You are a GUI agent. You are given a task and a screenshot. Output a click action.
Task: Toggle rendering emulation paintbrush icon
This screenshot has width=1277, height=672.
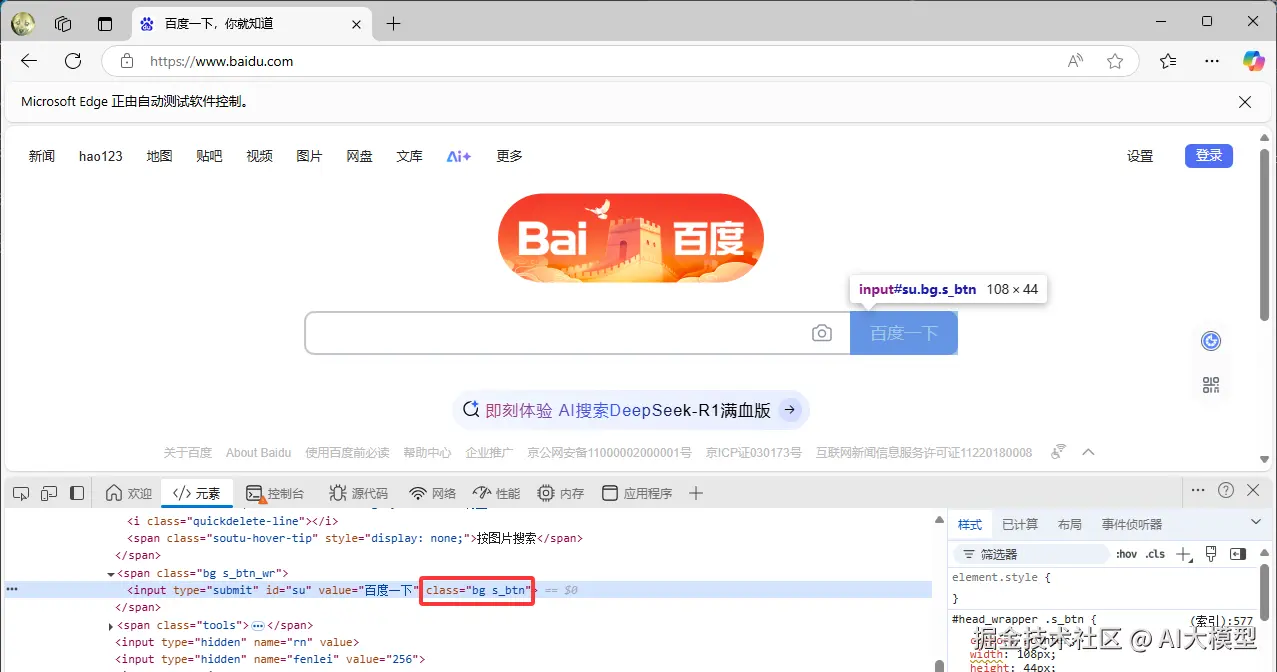point(1211,554)
